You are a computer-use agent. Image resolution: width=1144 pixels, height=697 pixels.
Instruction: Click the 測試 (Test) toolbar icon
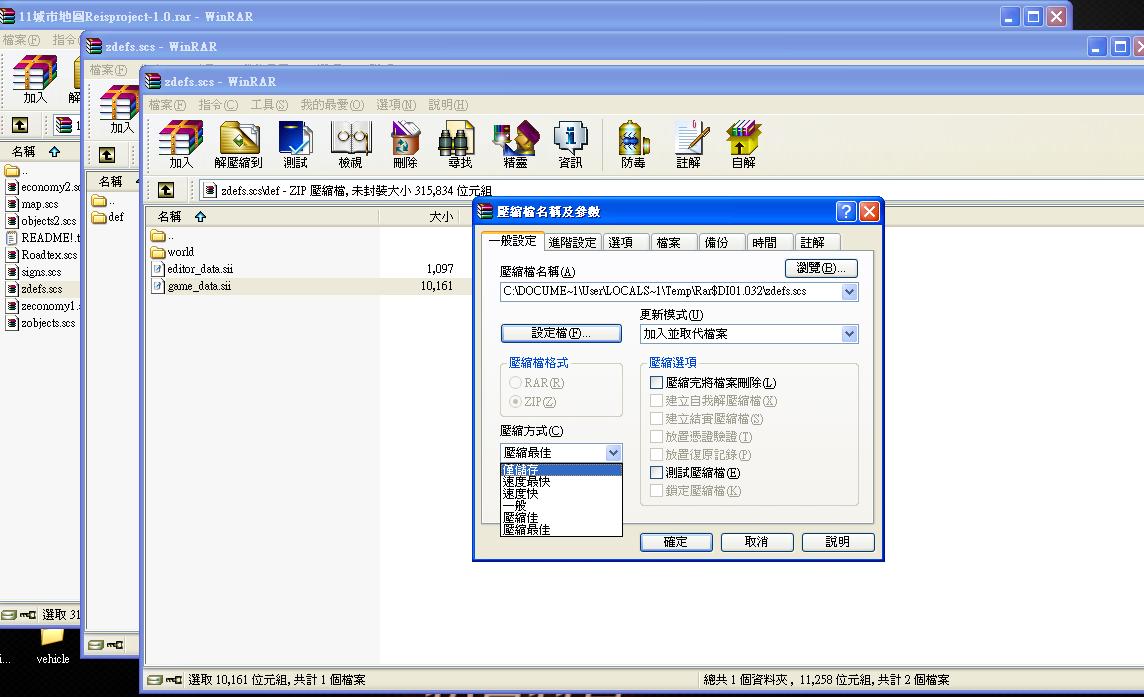pyautogui.click(x=295, y=145)
